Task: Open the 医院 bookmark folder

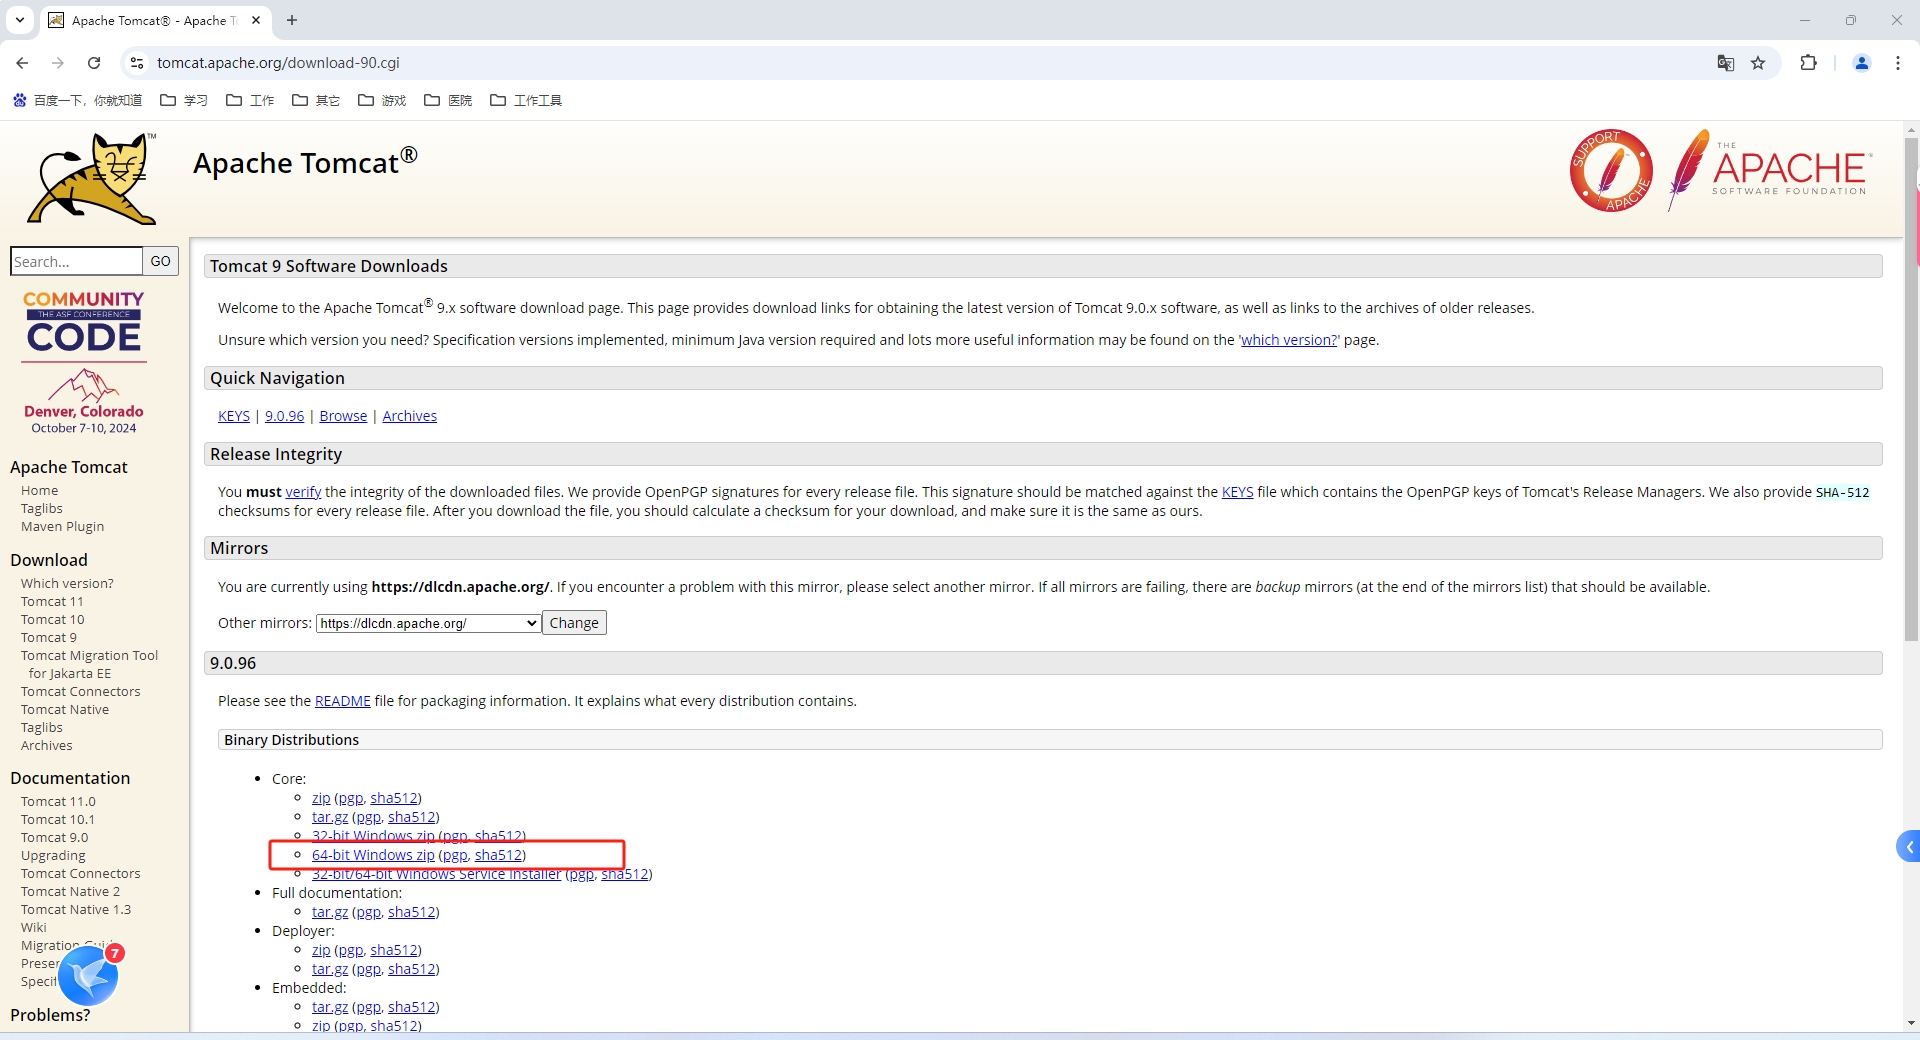Action: [x=448, y=100]
